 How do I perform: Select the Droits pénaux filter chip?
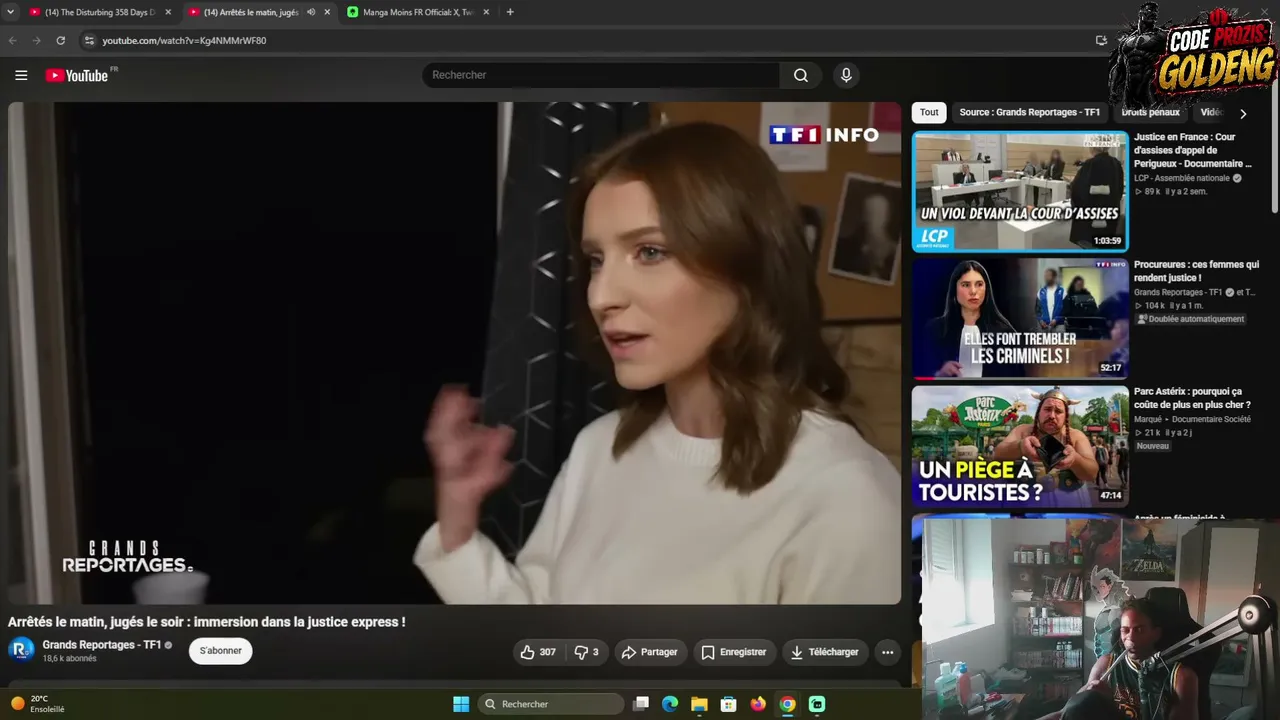[x=1150, y=113]
